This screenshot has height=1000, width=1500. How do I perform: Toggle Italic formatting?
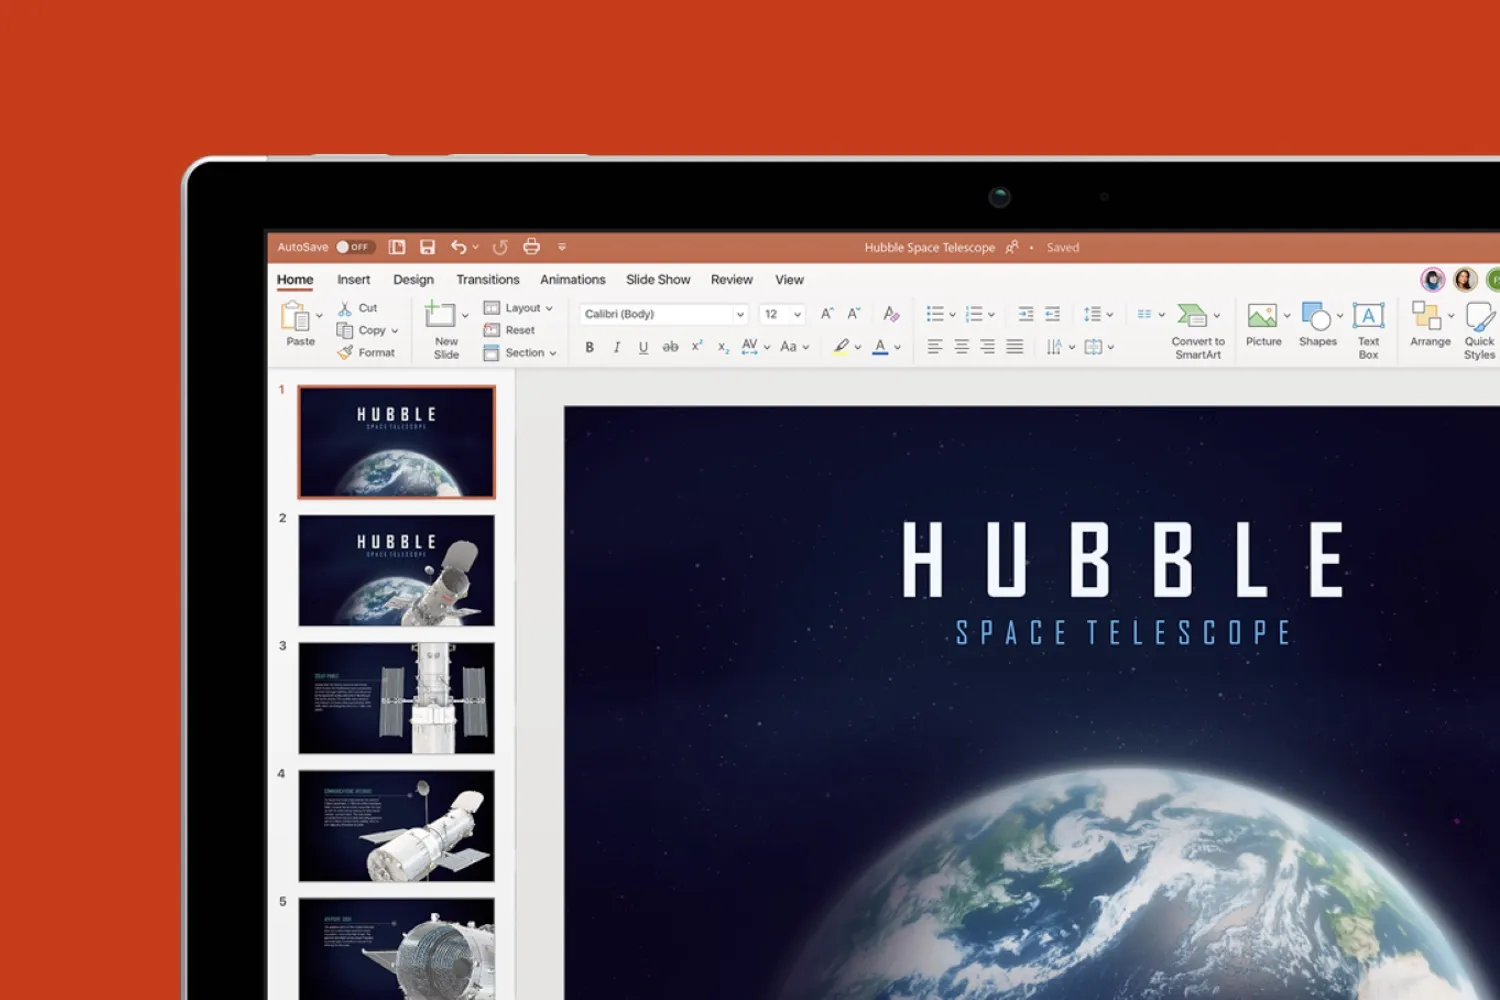click(x=616, y=347)
